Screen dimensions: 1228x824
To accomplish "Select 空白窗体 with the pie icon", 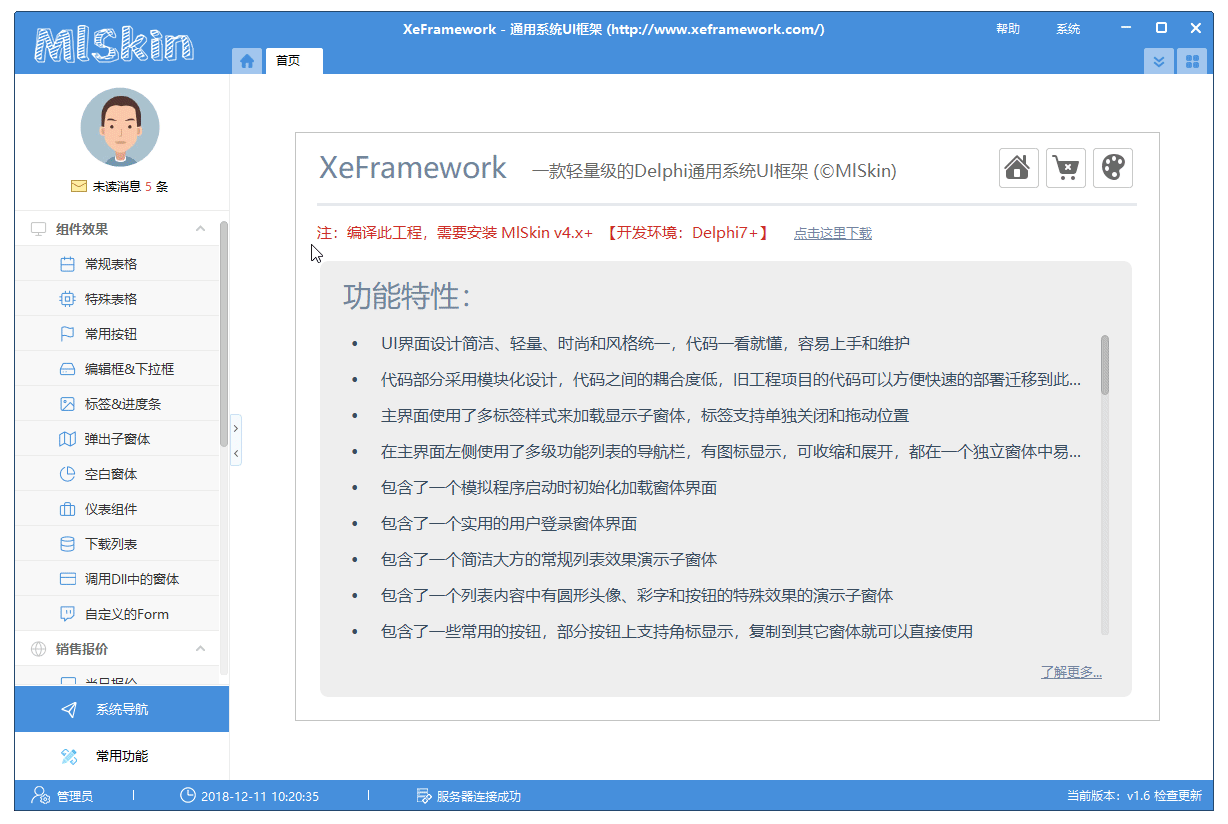I will [x=118, y=474].
